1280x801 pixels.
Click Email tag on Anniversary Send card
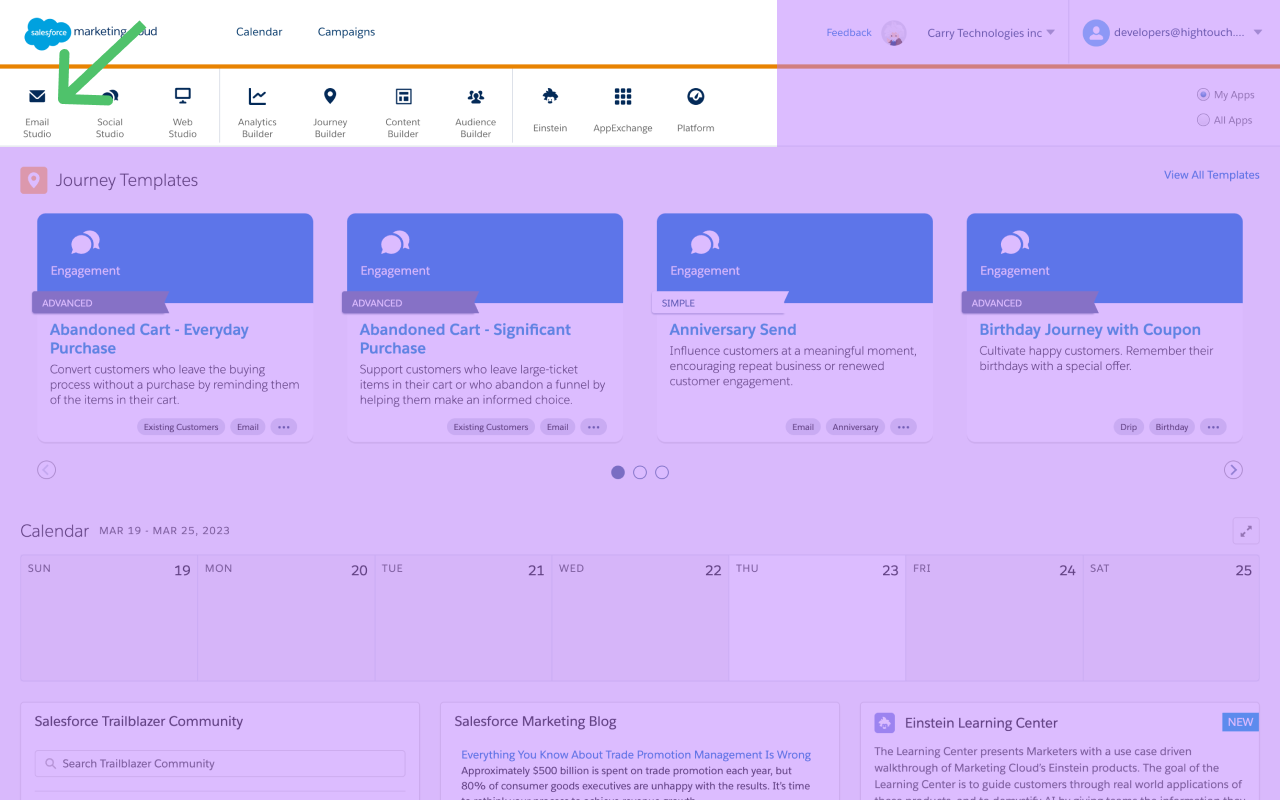click(x=803, y=427)
